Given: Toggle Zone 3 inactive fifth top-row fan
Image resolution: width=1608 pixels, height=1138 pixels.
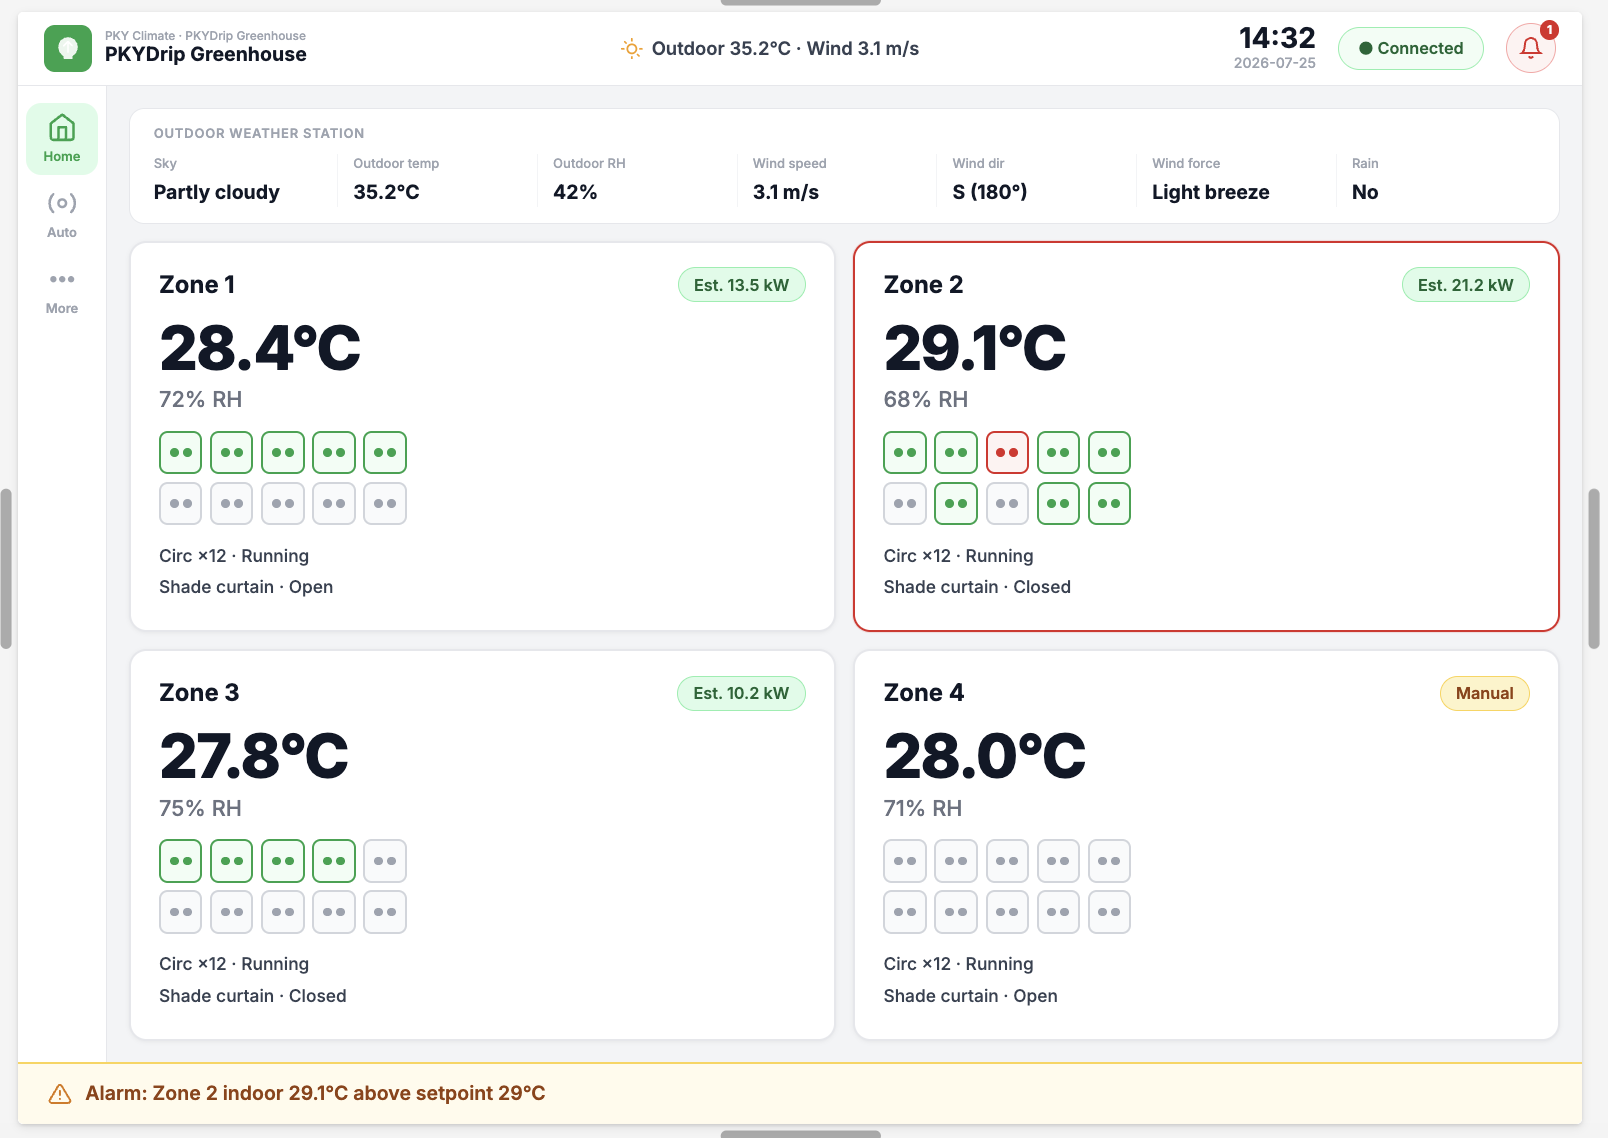Looking at the screenshot, I should [385, 861].
